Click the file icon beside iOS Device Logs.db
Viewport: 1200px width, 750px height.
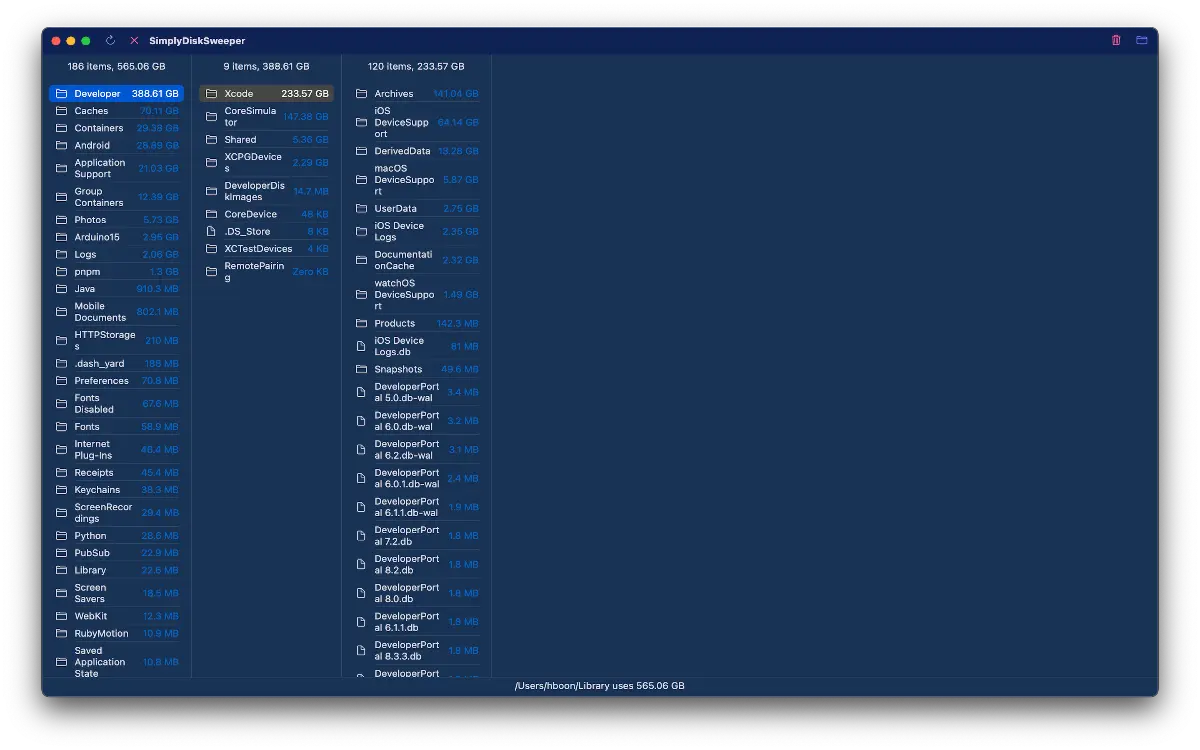[362, 346]
